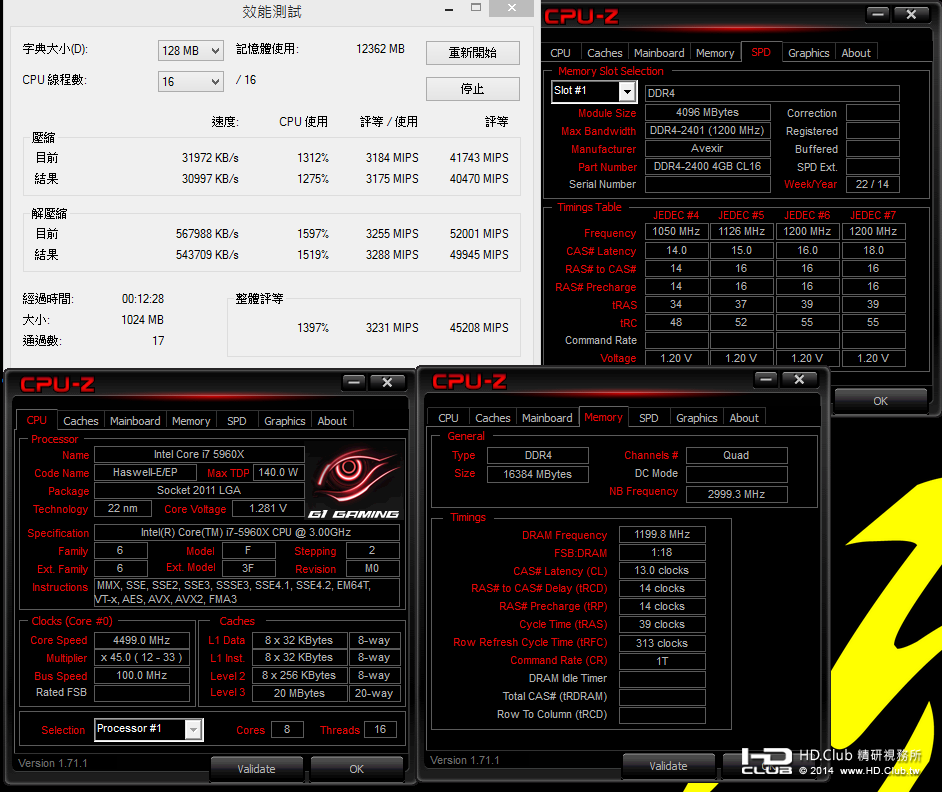Image resolution: width=942 pixels, height=792 pixels.
Task: Select active Memory tab in CPU-Z Memory window
Action: pos(603,417)
